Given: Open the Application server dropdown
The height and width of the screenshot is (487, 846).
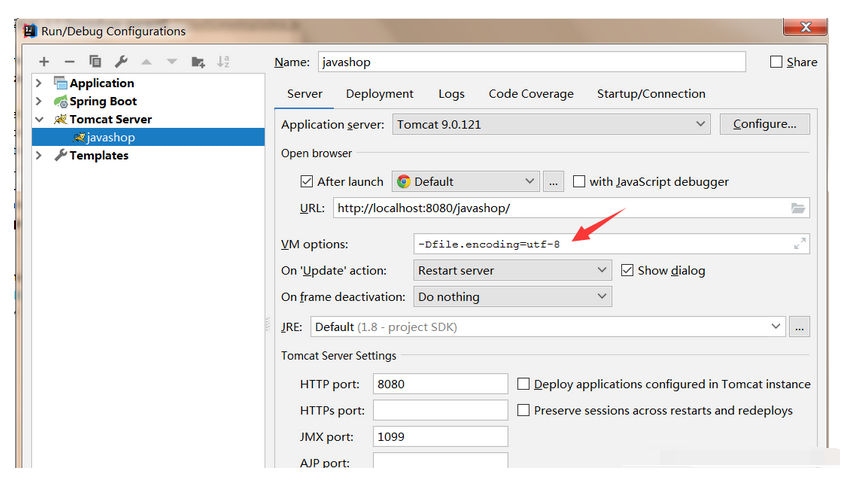Looking at the screenshot, I should tap(551, 125).
